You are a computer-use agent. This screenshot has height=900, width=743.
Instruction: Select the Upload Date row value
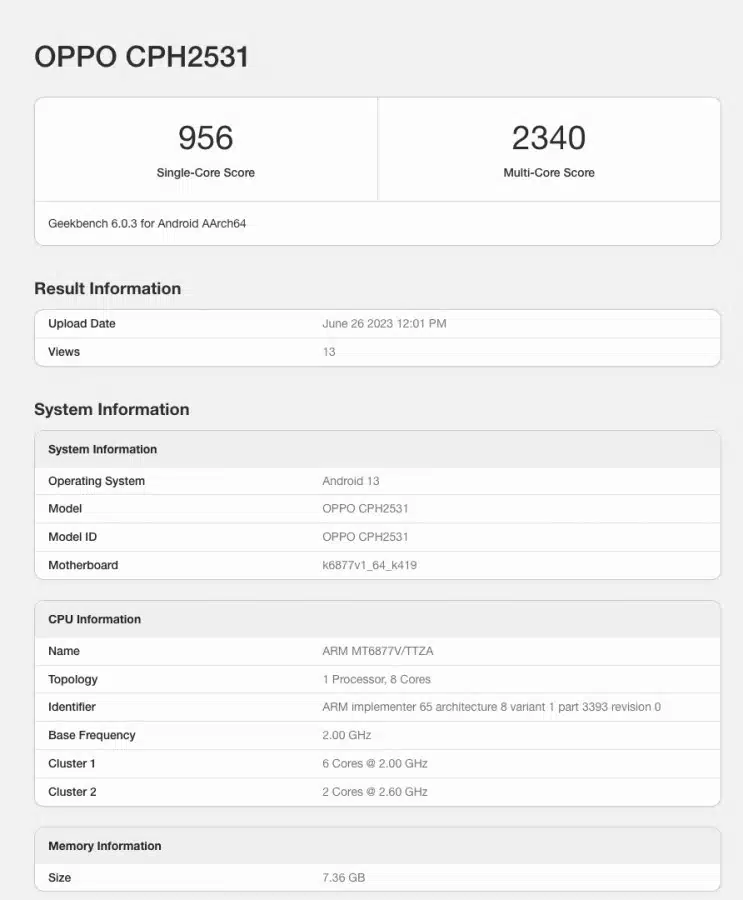click(384, 324)
